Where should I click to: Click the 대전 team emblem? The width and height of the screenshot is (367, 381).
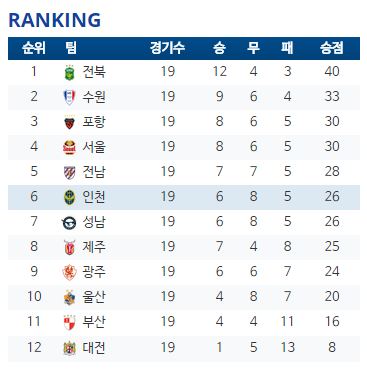point(70,348)
